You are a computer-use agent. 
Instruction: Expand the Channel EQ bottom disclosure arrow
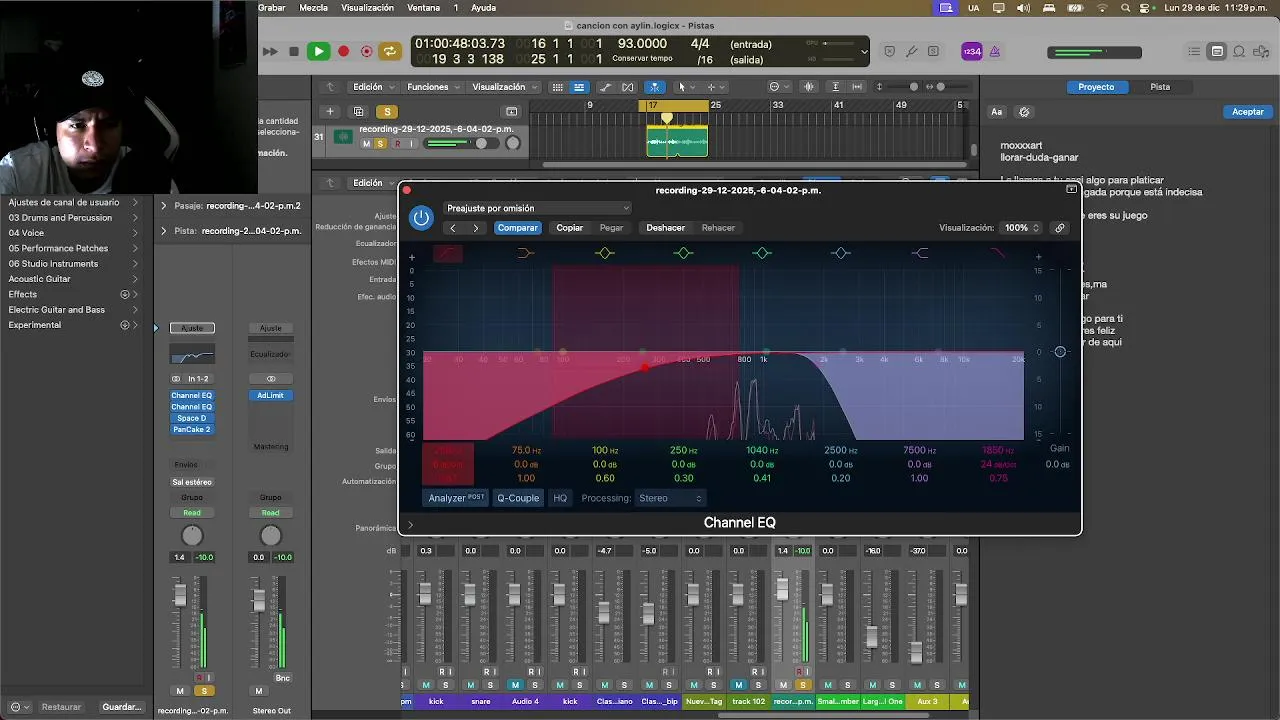tap(410, 524)
